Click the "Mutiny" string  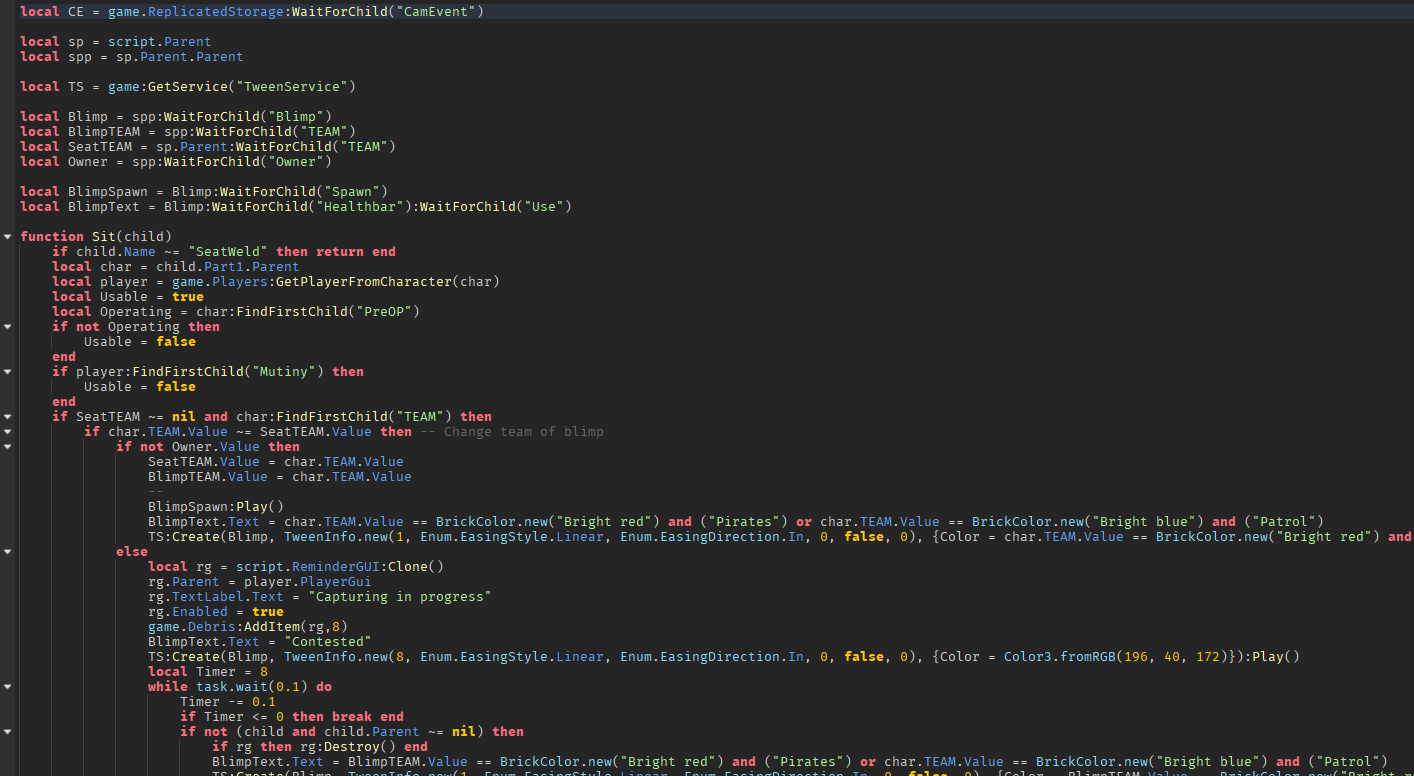(284, 372)
